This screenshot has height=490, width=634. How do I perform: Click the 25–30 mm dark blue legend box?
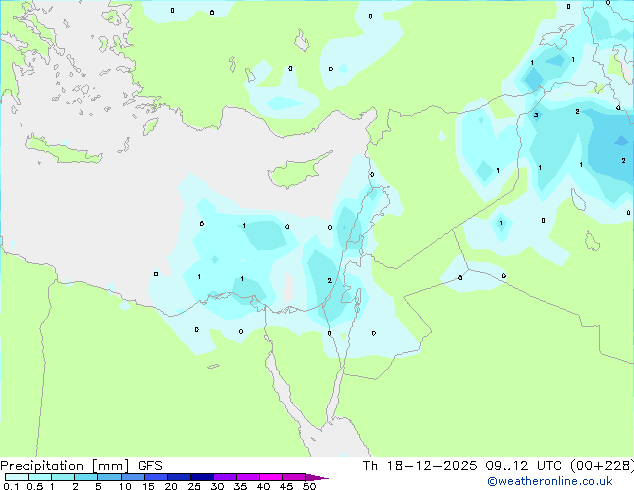pyautogui.click(x=201, y=477)
